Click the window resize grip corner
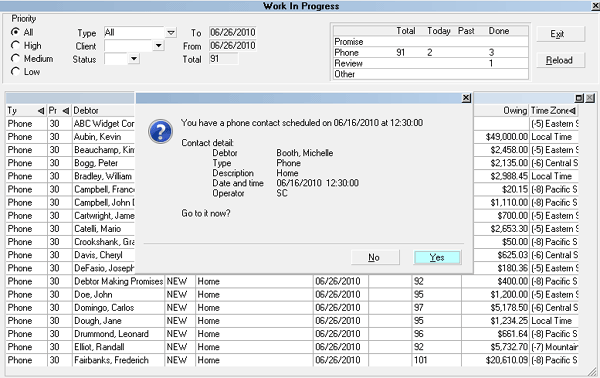 coord(592,372)
